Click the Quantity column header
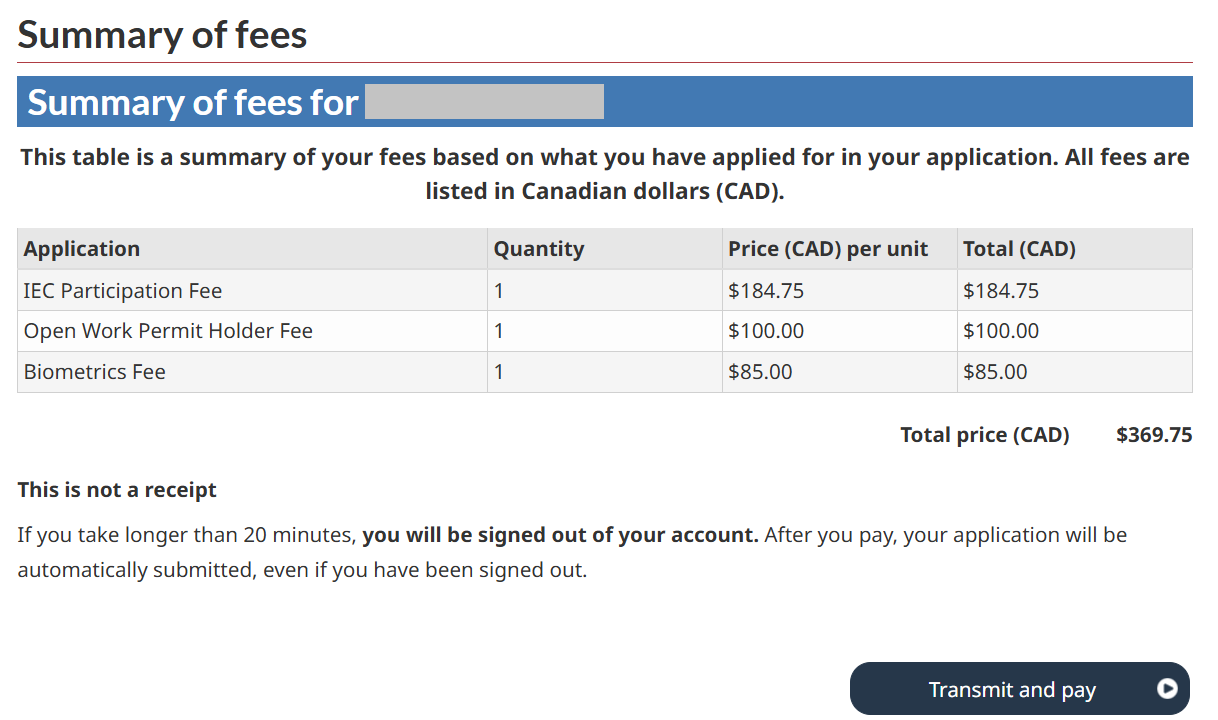 coord(538,249)
